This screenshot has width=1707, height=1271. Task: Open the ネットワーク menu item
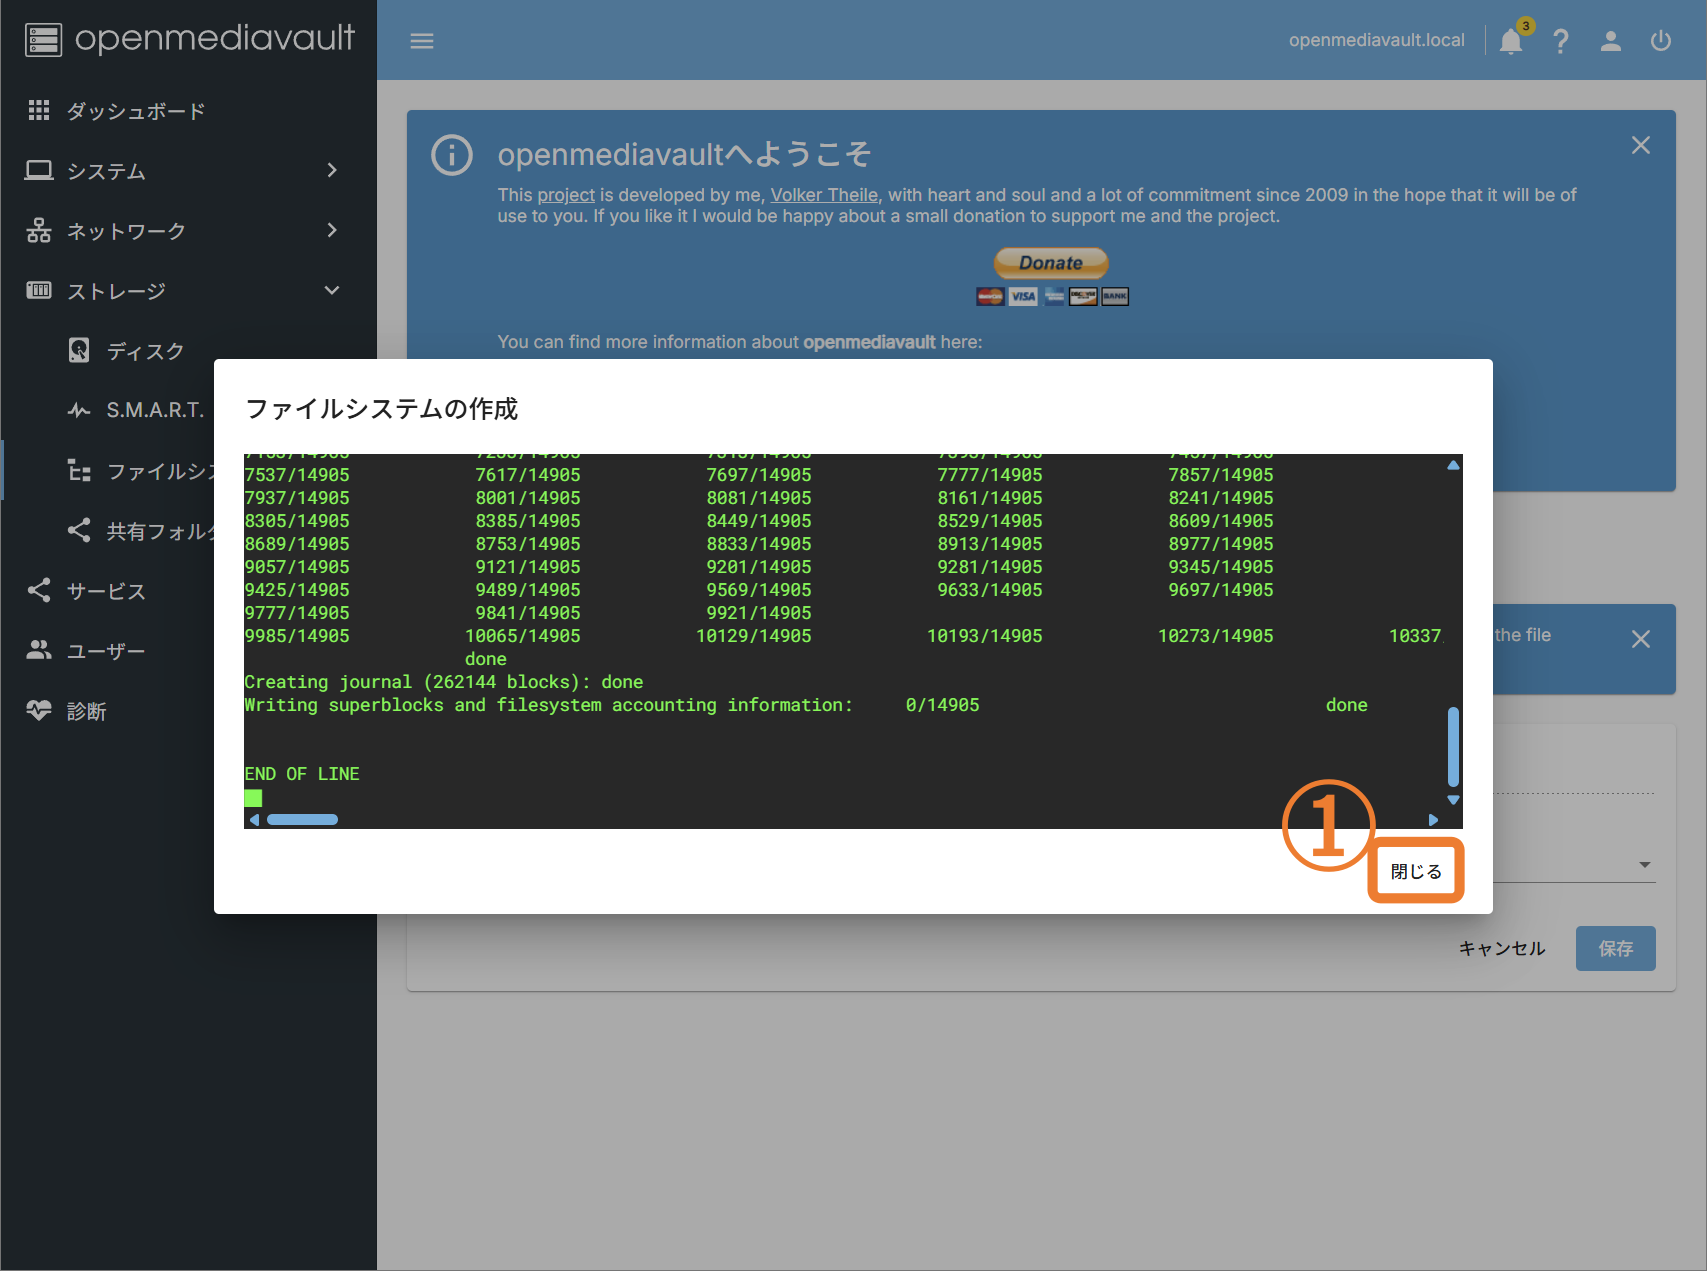(188, 231)
